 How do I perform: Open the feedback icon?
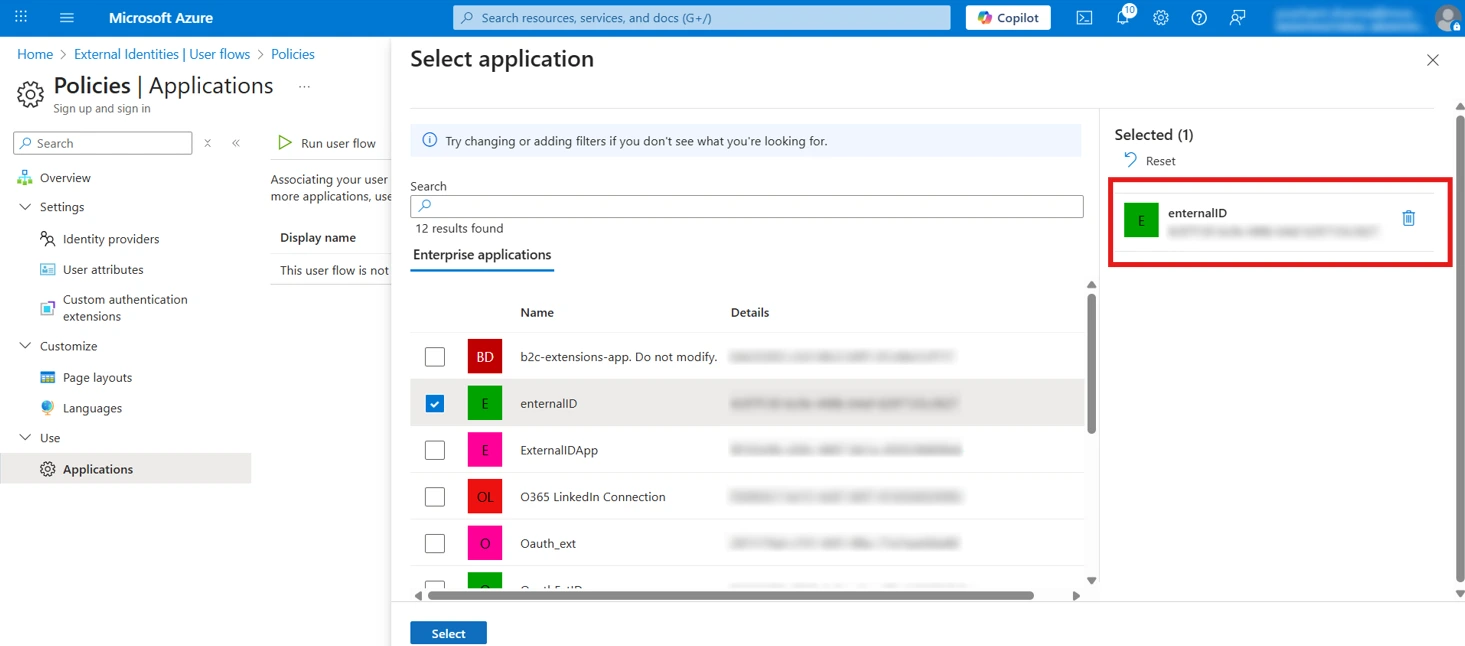click(x=1237, y=17)
